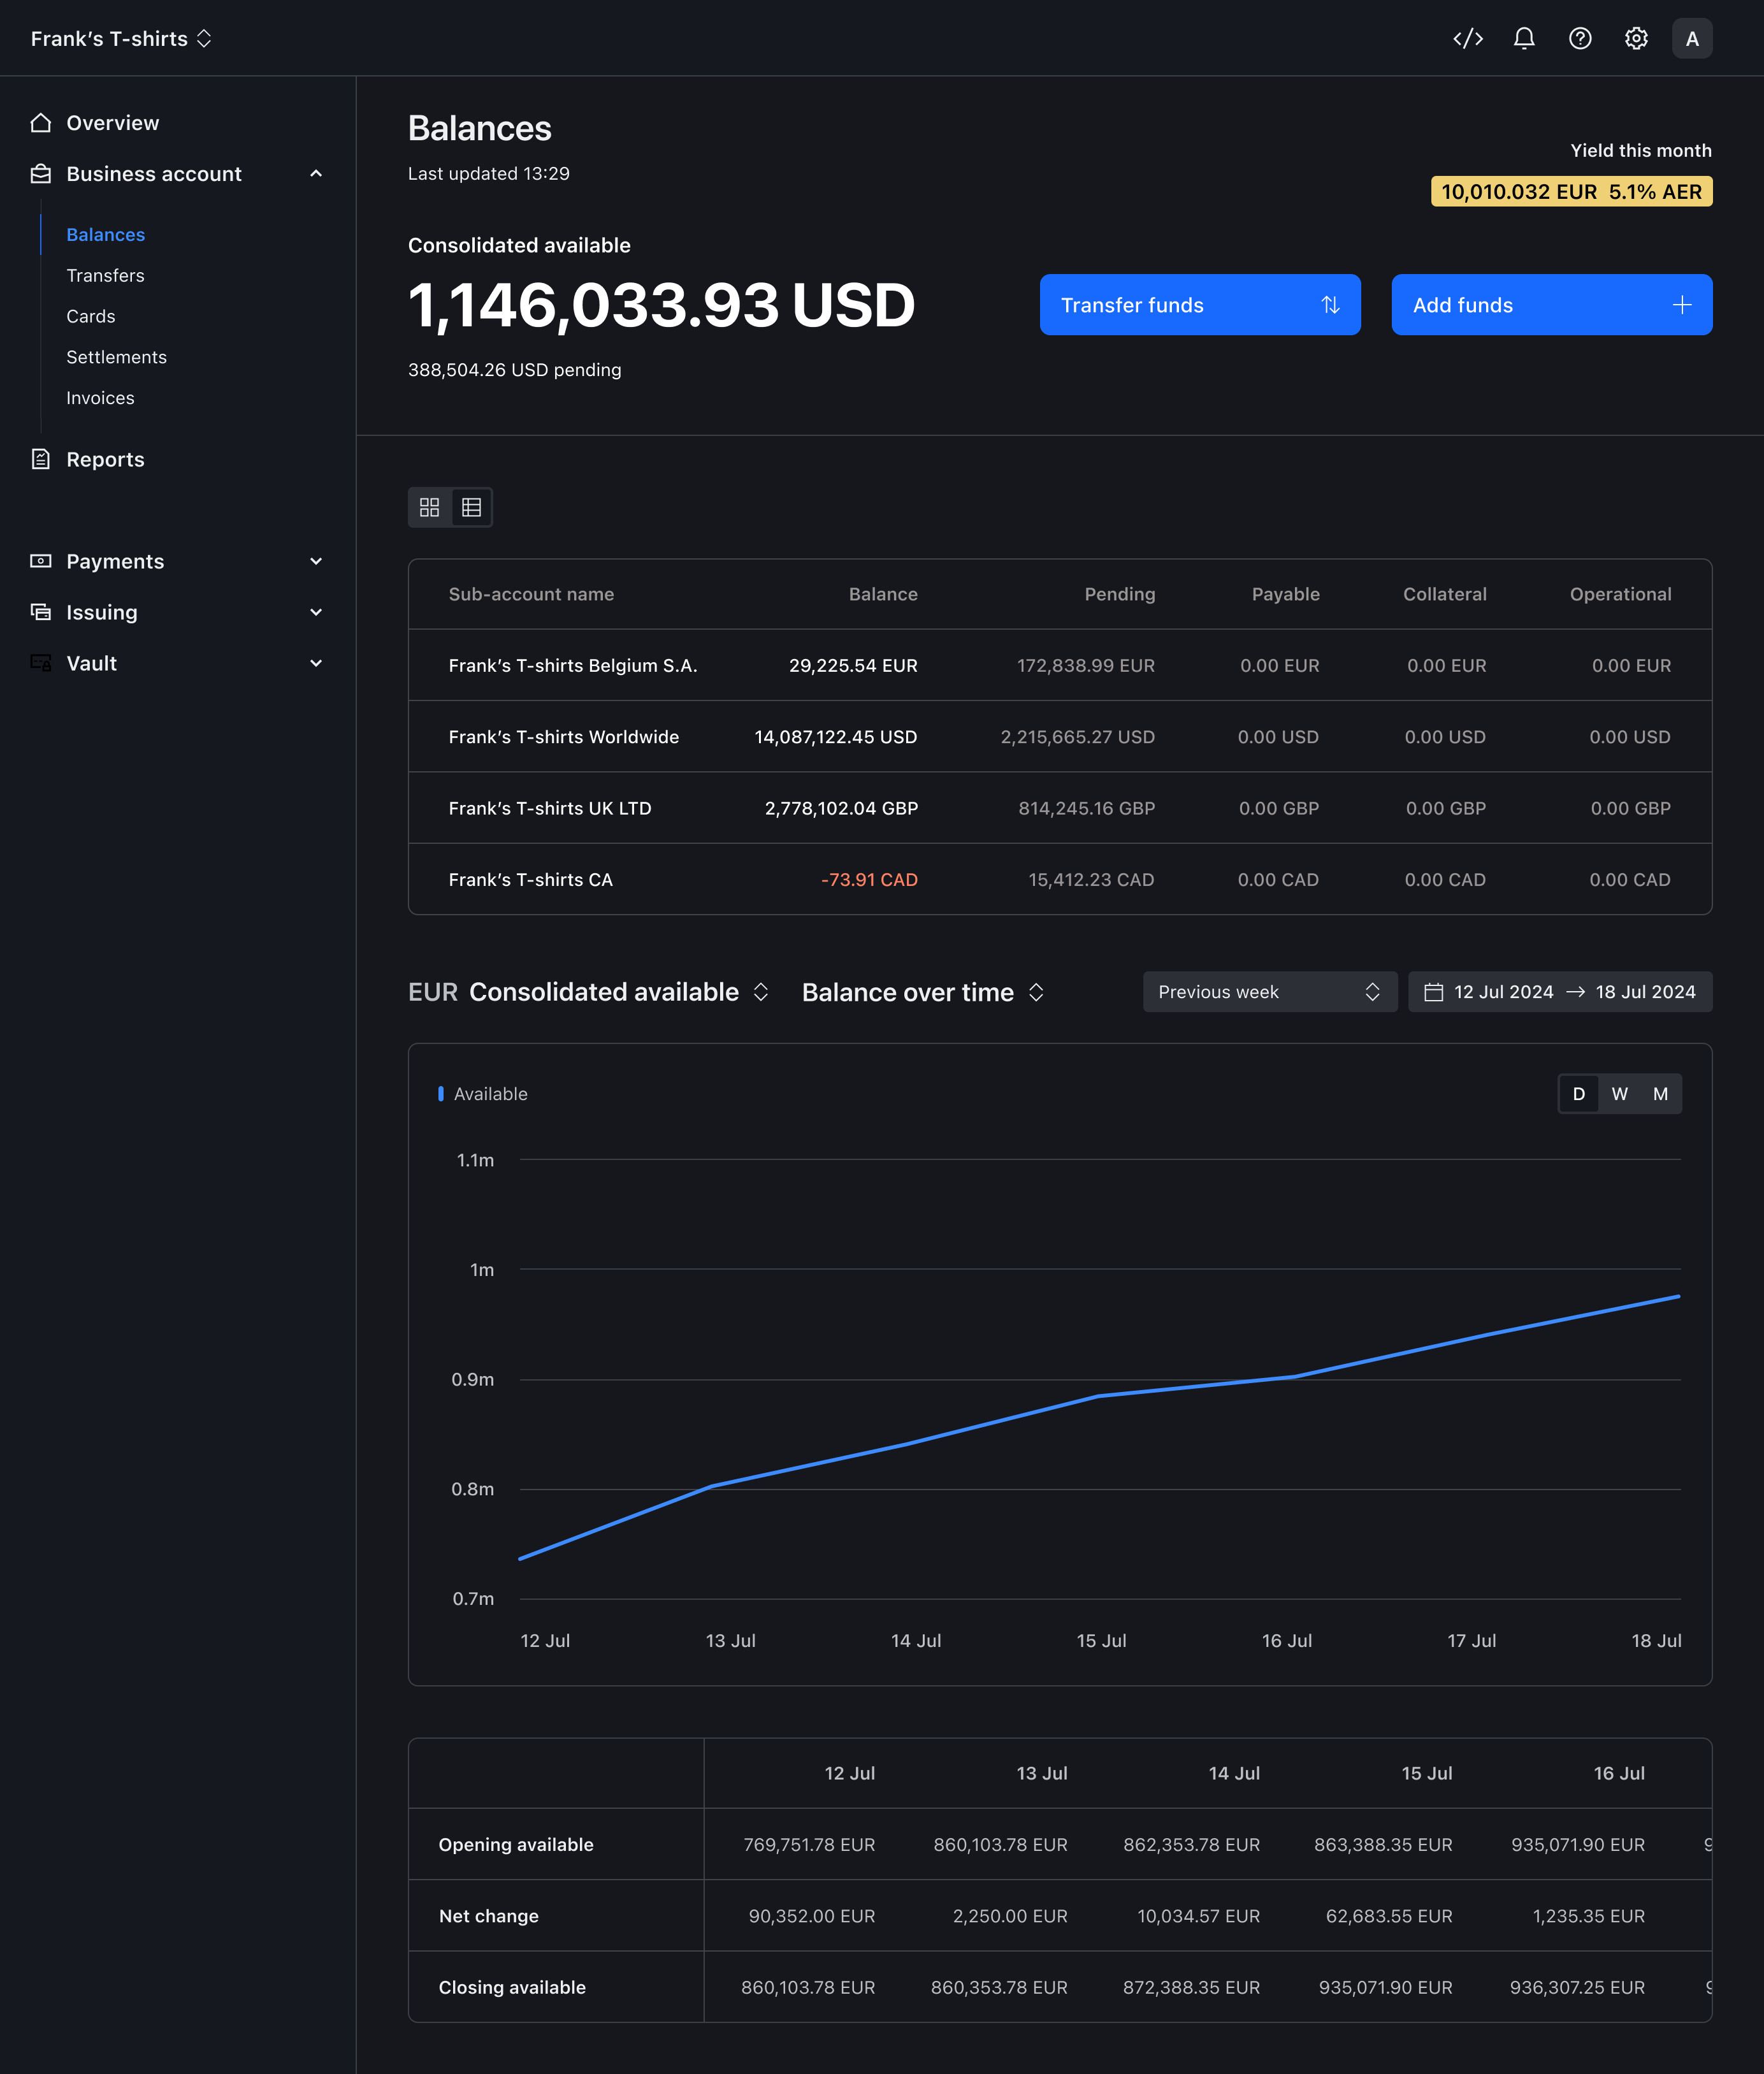Click the Payments icon in sidebar
Image resolution: width=1764 pixels, height=2074 pixels.
(x=41, y=561)
